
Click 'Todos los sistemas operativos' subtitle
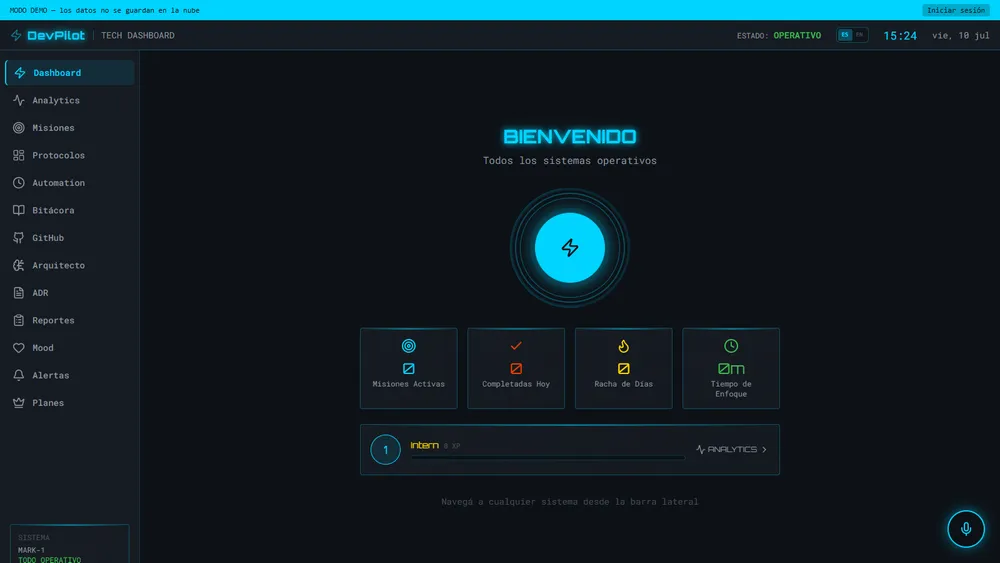[570, 161]
